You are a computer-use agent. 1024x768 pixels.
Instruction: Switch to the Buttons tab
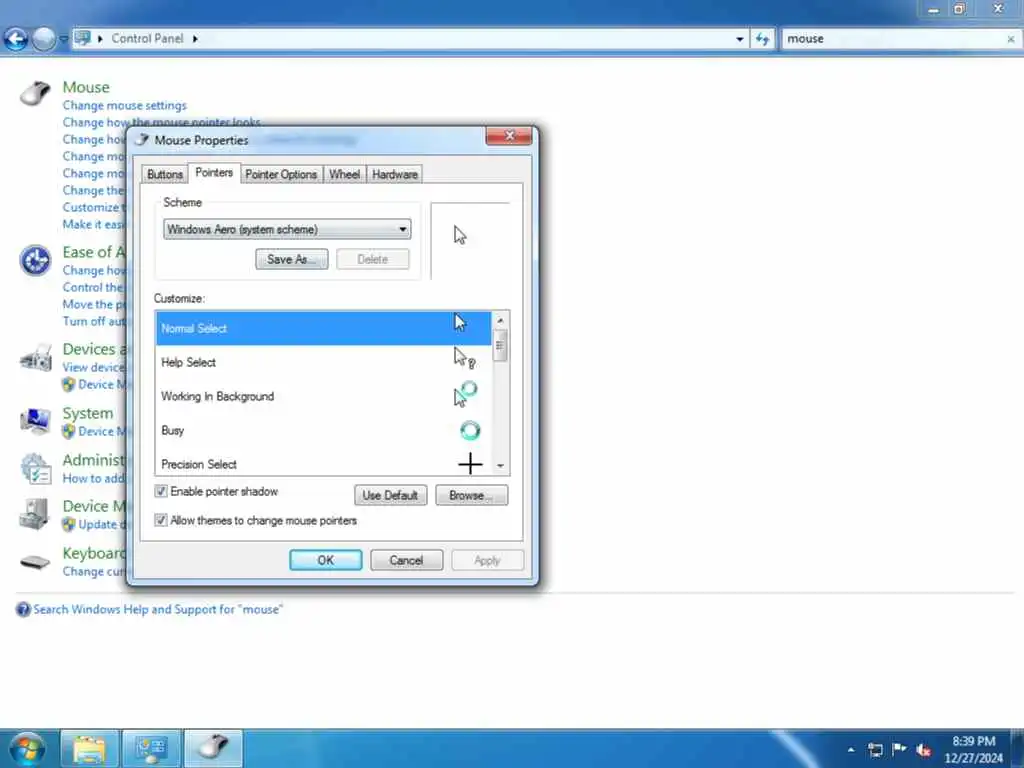click(x=165, y=174)
